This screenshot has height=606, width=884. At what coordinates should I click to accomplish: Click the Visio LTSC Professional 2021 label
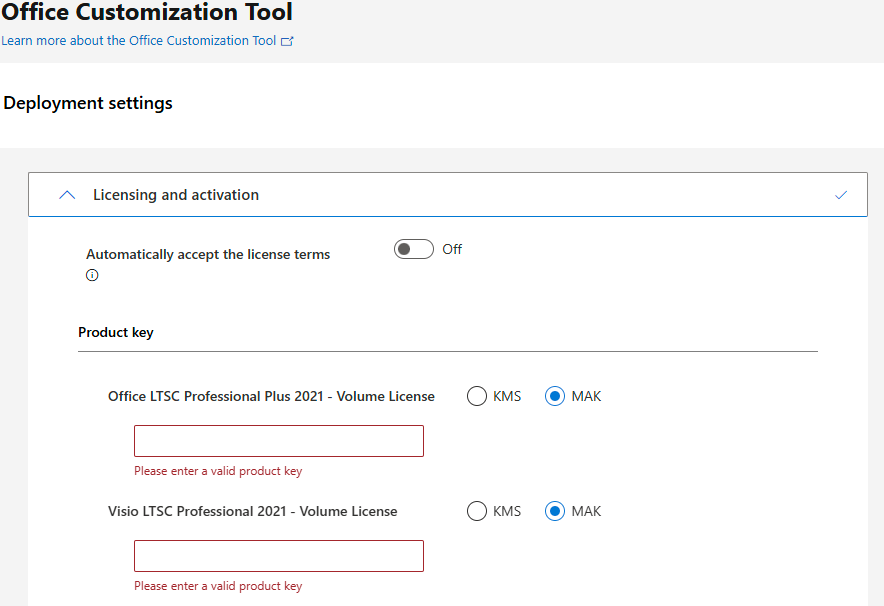tap(253, 511)
